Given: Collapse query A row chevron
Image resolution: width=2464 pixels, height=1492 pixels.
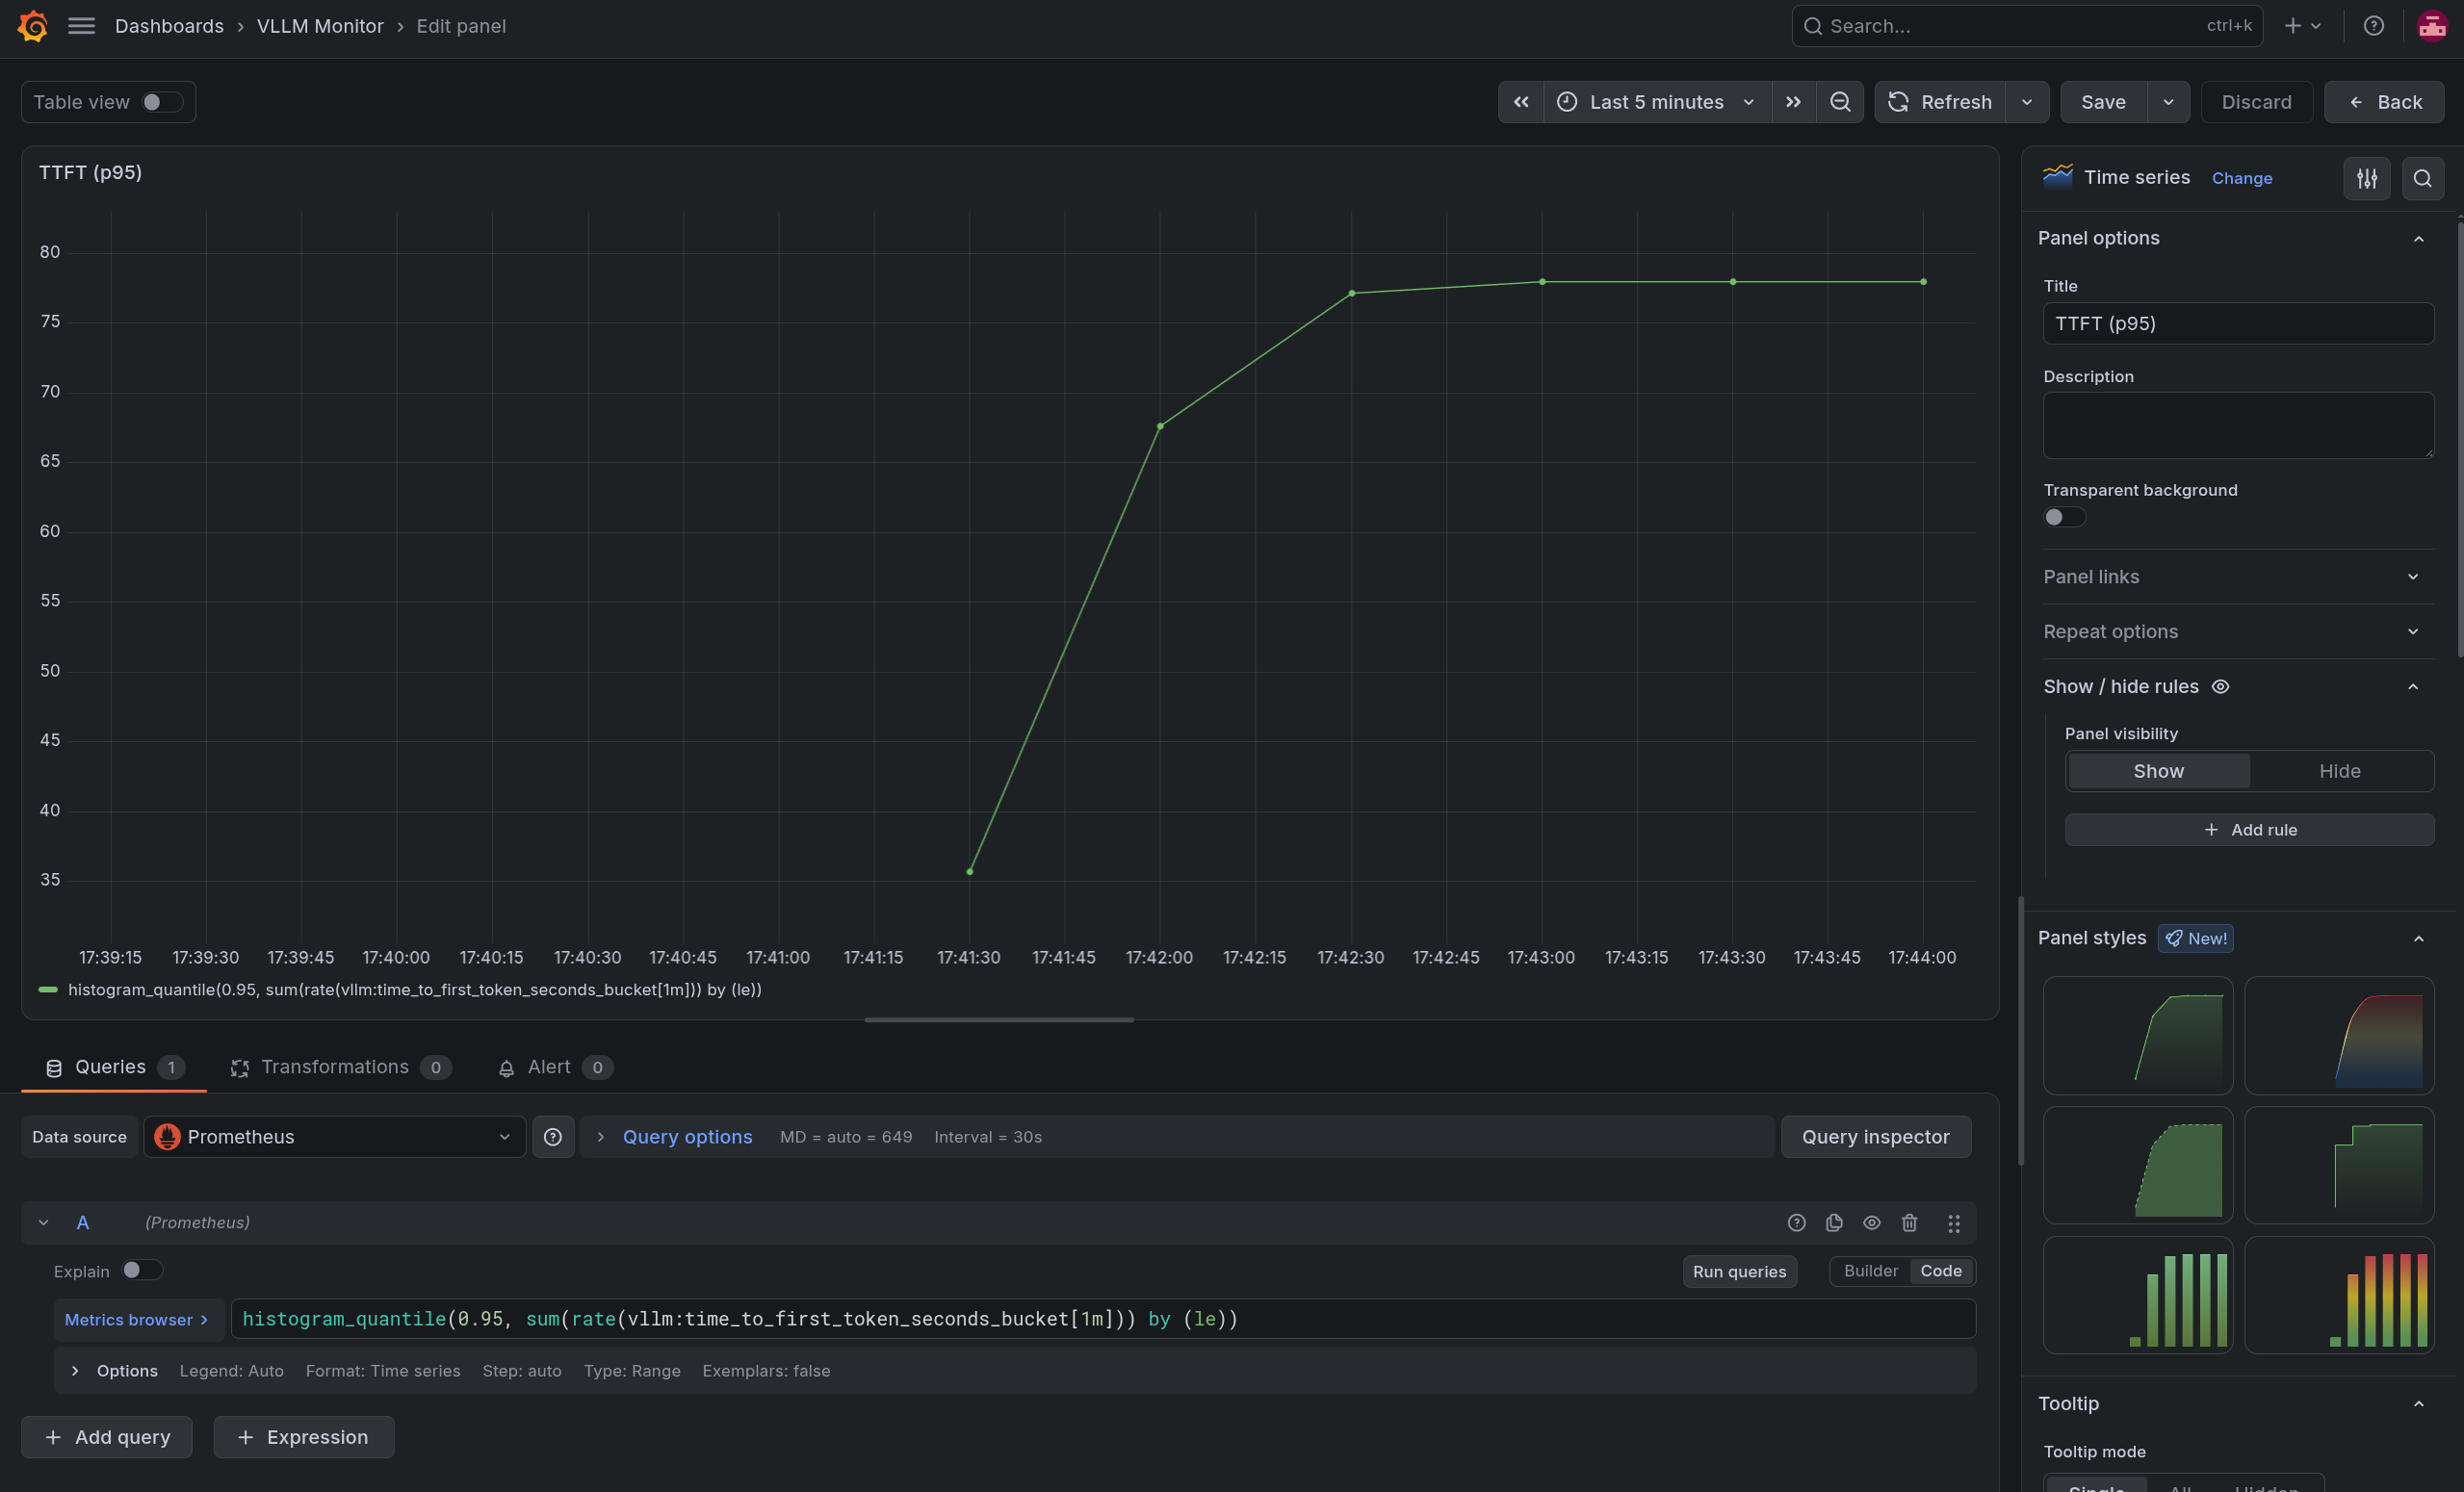Looking at the screenshot, I should point(43,1223).
